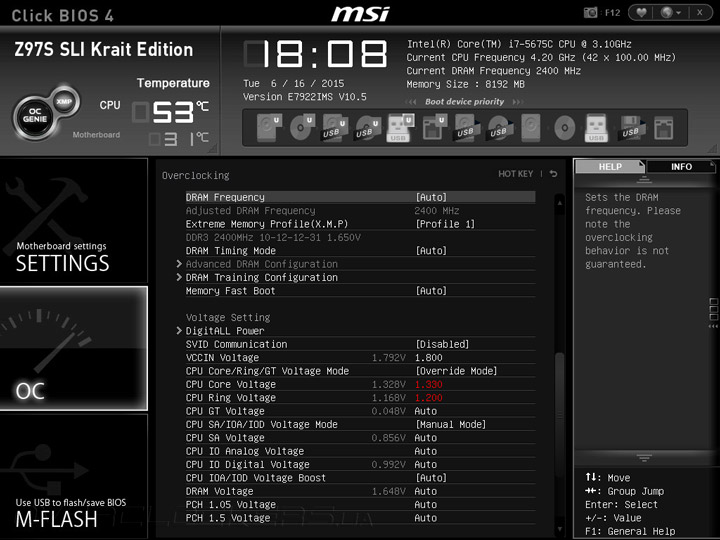Image resolution: width=720 pixels, height=540 pixels.
Task: Click the legacy network boot icon at bar end
Action: click(664, 127)
